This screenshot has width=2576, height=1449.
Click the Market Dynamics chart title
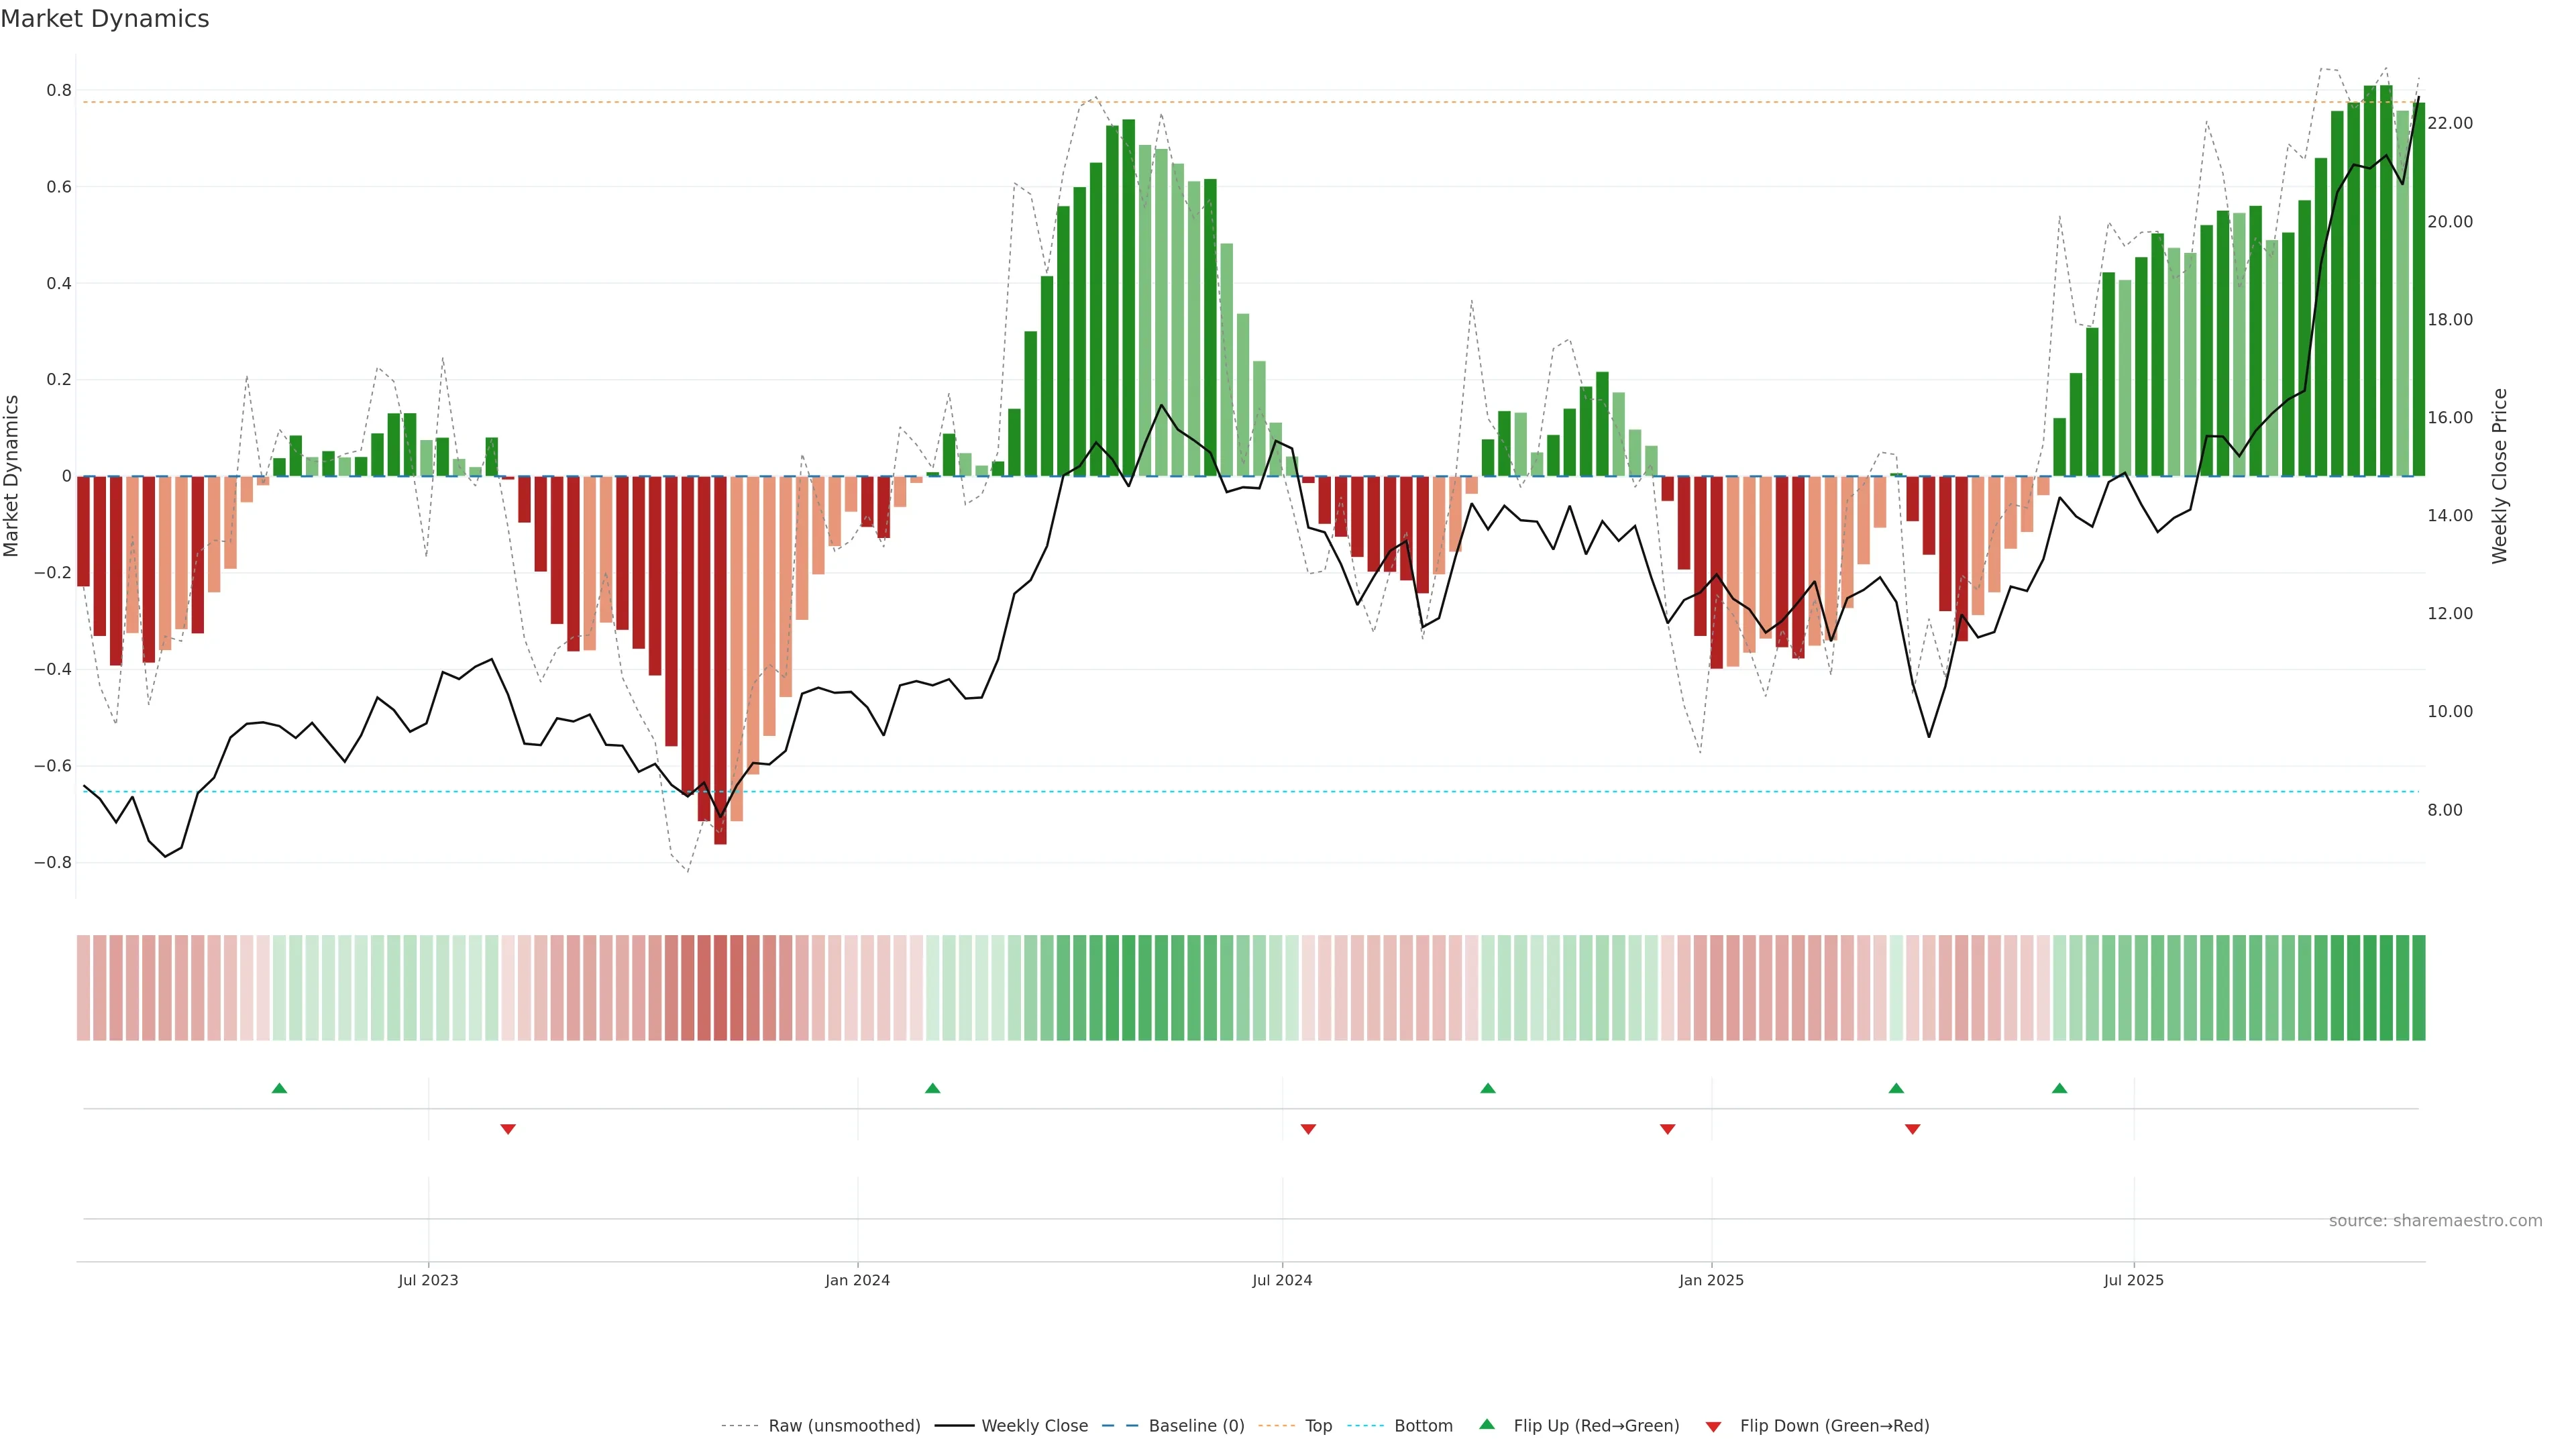(x=105, y=19)
